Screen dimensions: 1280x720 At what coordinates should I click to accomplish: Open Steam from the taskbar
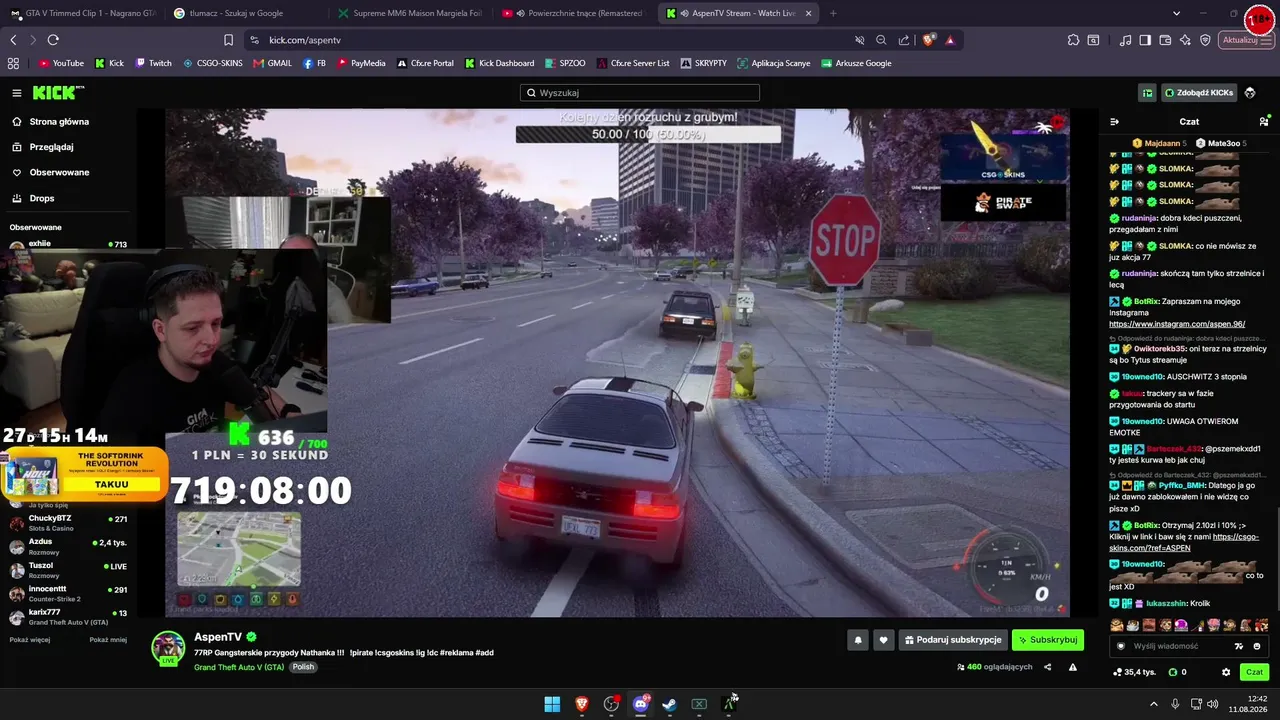pyautogui.click(x=669, y=704)
